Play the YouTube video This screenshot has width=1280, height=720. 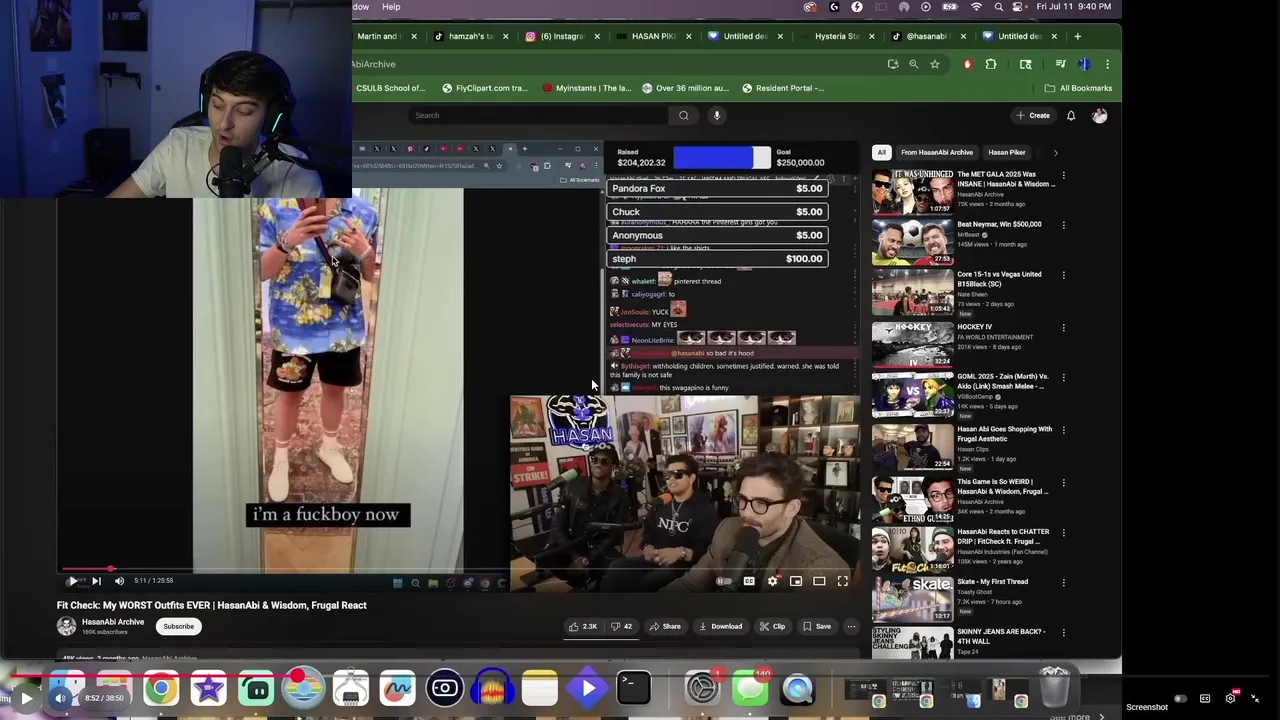[x=72, y=580]
